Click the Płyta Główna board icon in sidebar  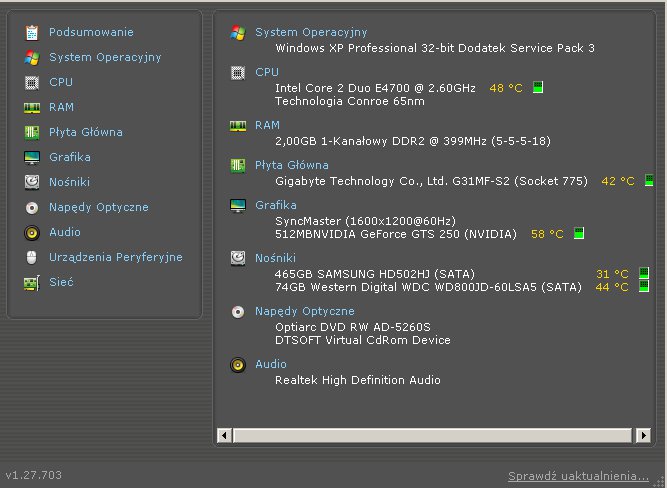tap(32, 132)
